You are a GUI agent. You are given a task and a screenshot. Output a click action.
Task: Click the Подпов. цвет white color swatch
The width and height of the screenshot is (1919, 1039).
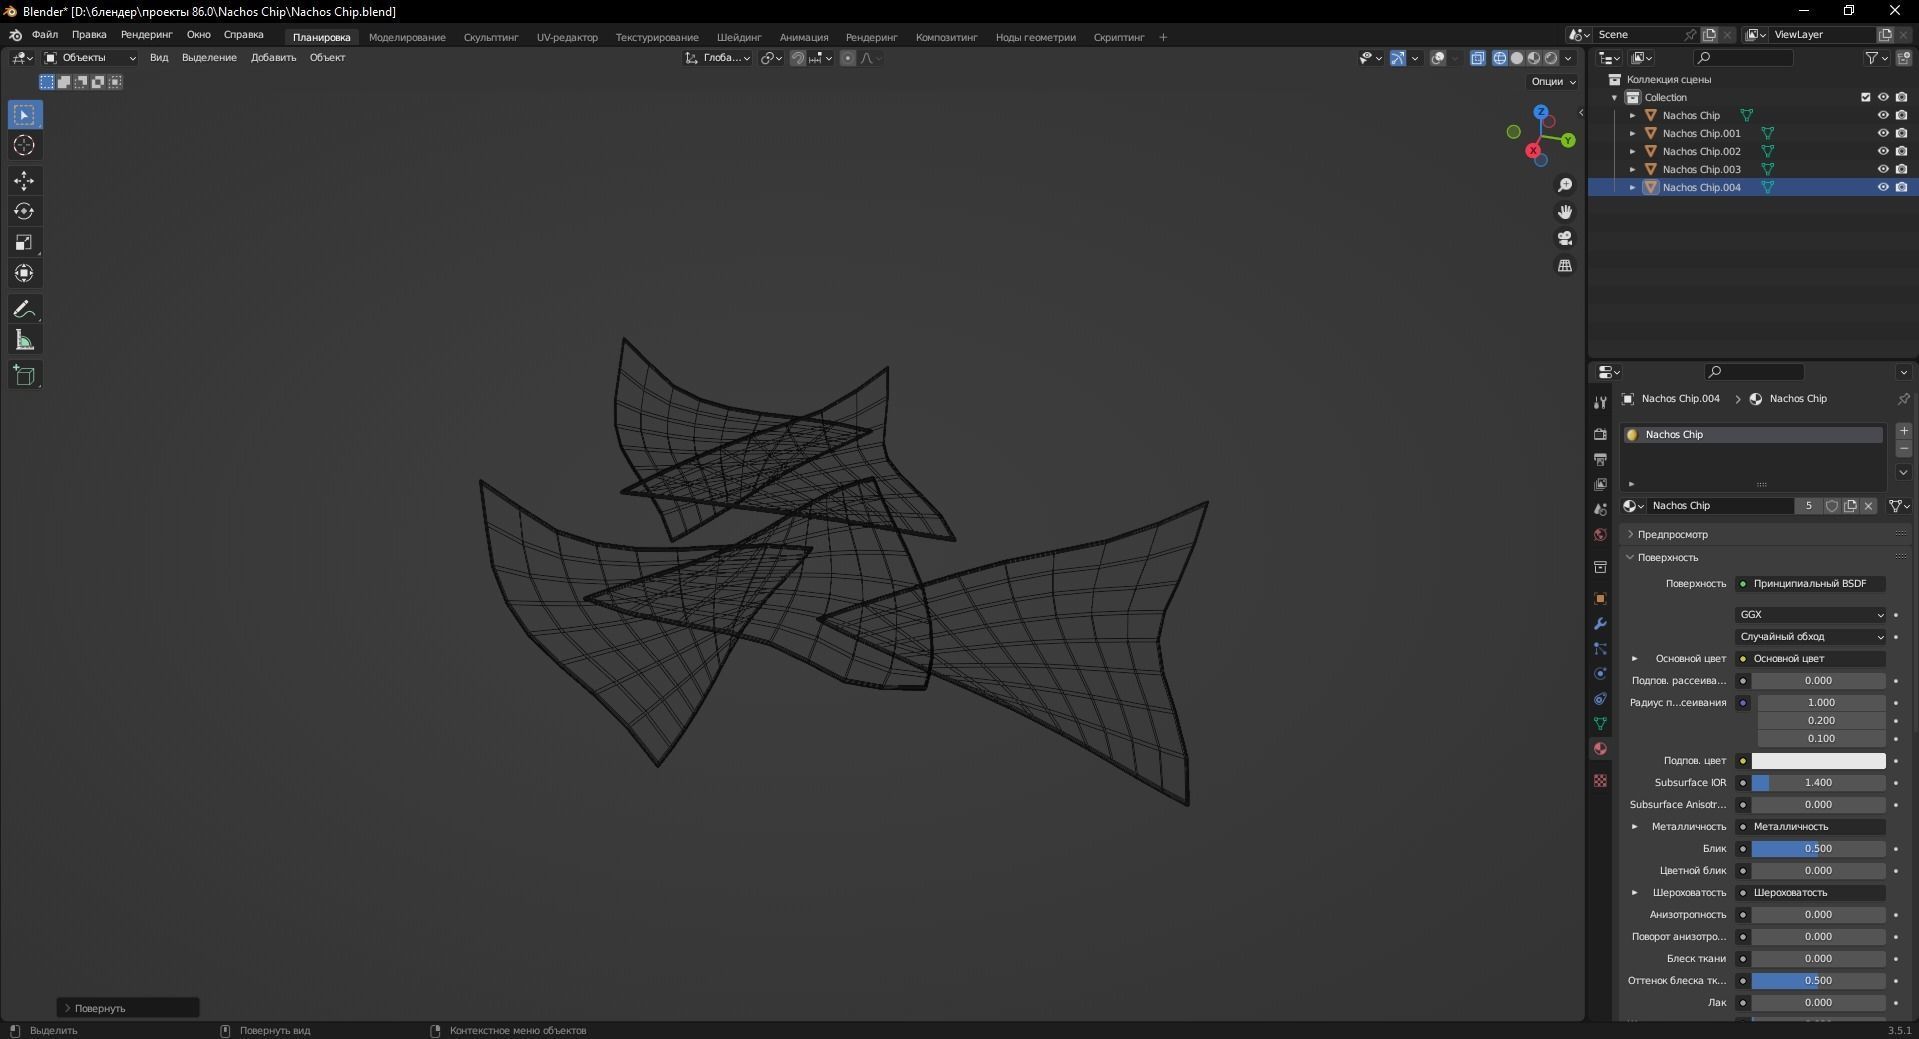pos(1818,761)
